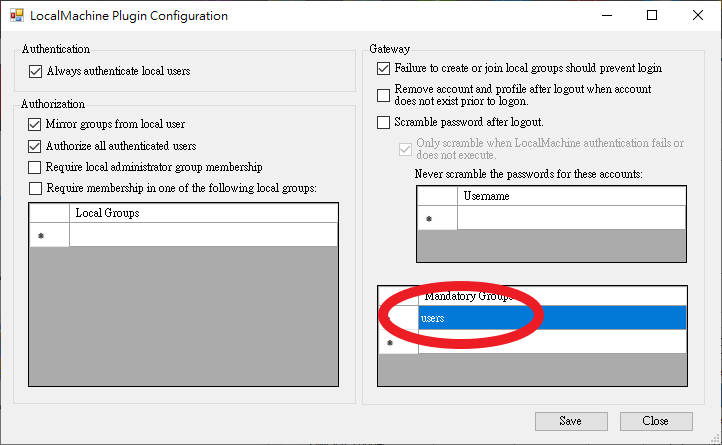This screenshot has width=722, height=445.
Task: Select the new-row asterisk header in Username grid
Action: (437, 217)
